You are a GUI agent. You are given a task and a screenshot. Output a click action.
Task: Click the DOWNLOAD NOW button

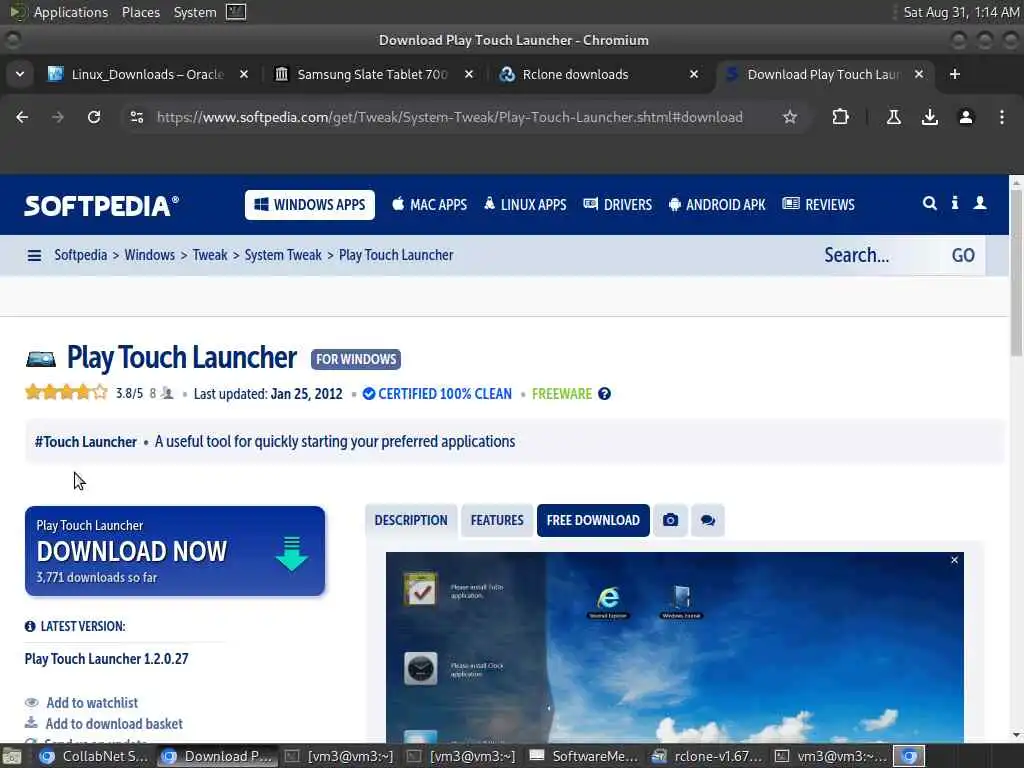pyautogui.click(x=175, y=551)
